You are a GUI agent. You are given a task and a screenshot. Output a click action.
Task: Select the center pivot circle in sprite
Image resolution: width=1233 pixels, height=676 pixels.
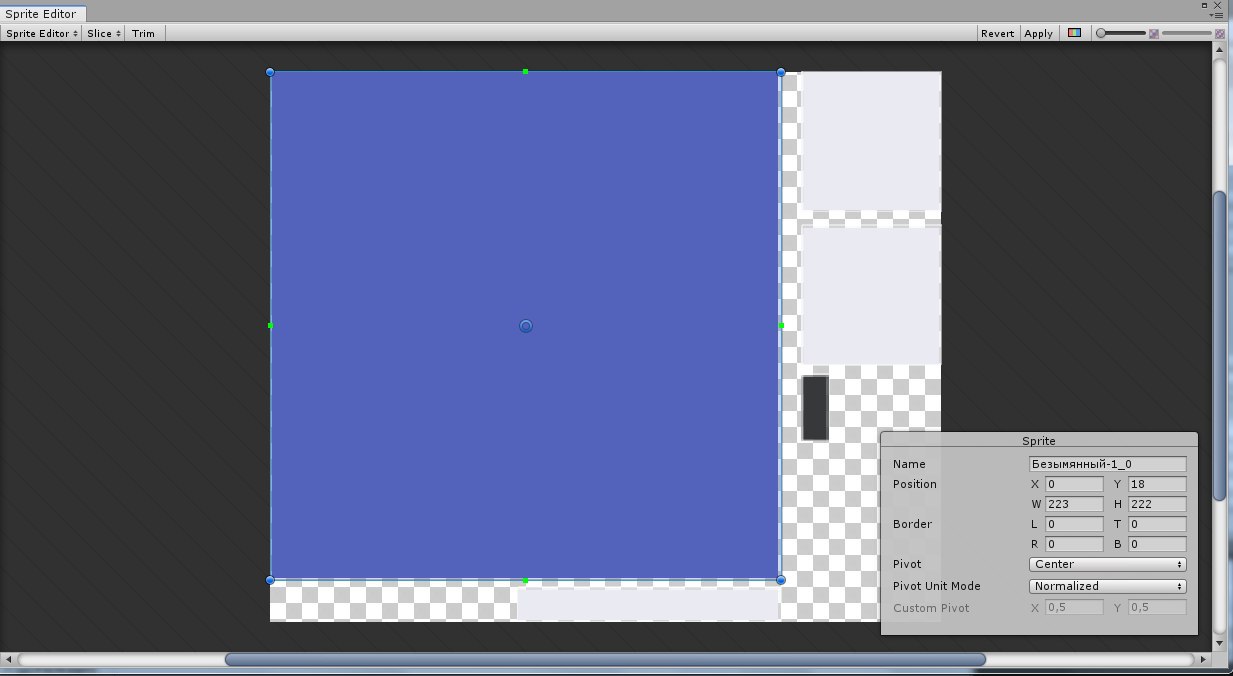click(x=526, y=326)
